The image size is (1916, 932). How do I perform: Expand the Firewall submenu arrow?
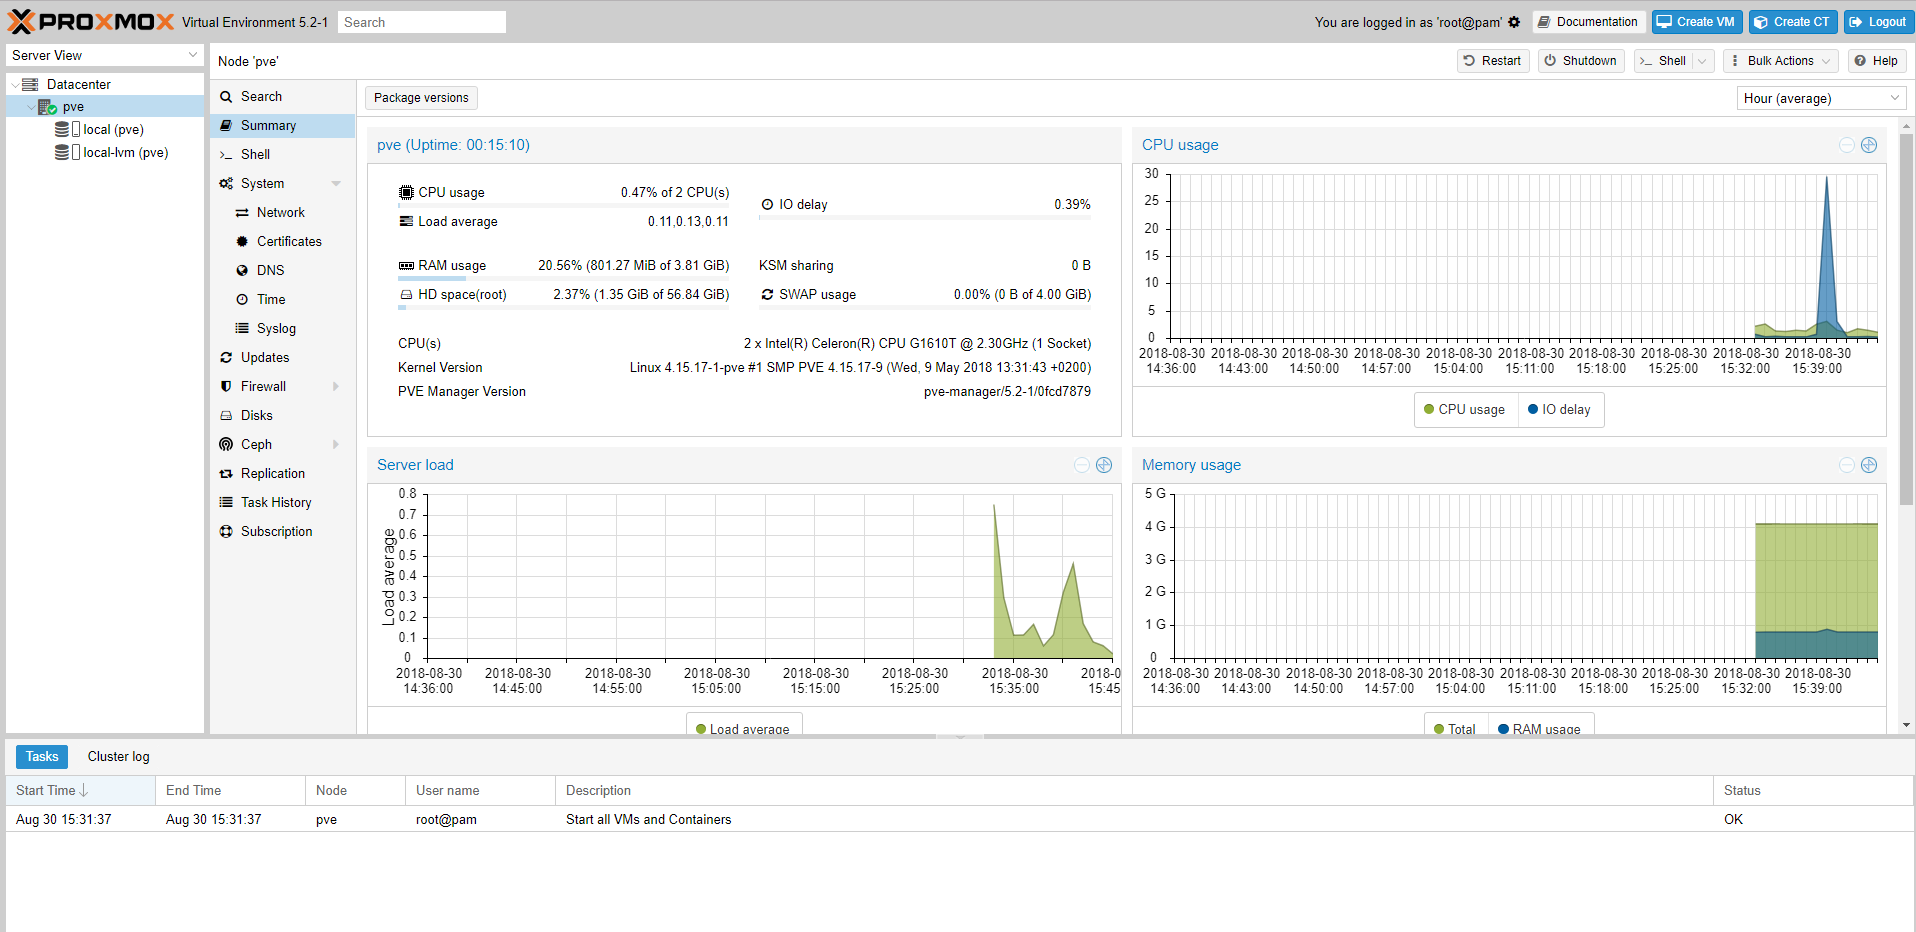click(336, 387)
